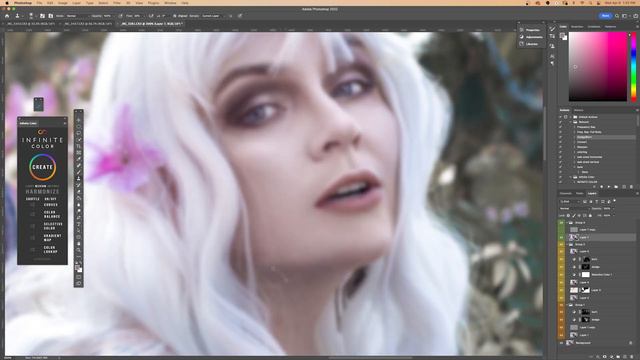Image resolution: width=640 pixels, height=360 pixels.
Task: Create new group folder icon in Layers
Action: coord(618,357)
